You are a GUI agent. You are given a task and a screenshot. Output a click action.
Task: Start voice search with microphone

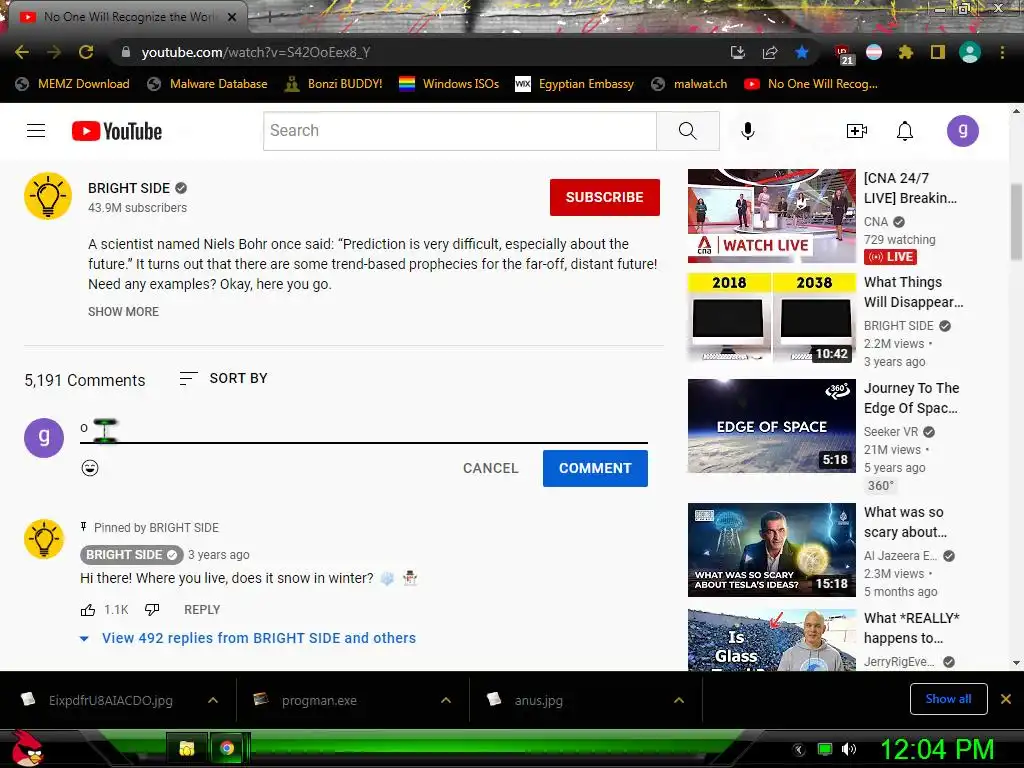(x=748, y=131)
